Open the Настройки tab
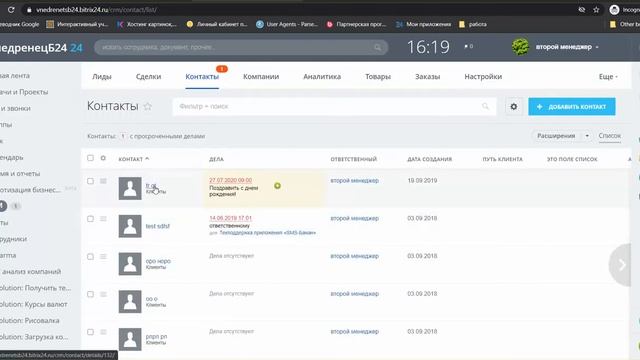This screenshot has width=640, height=360. (483, 76)
